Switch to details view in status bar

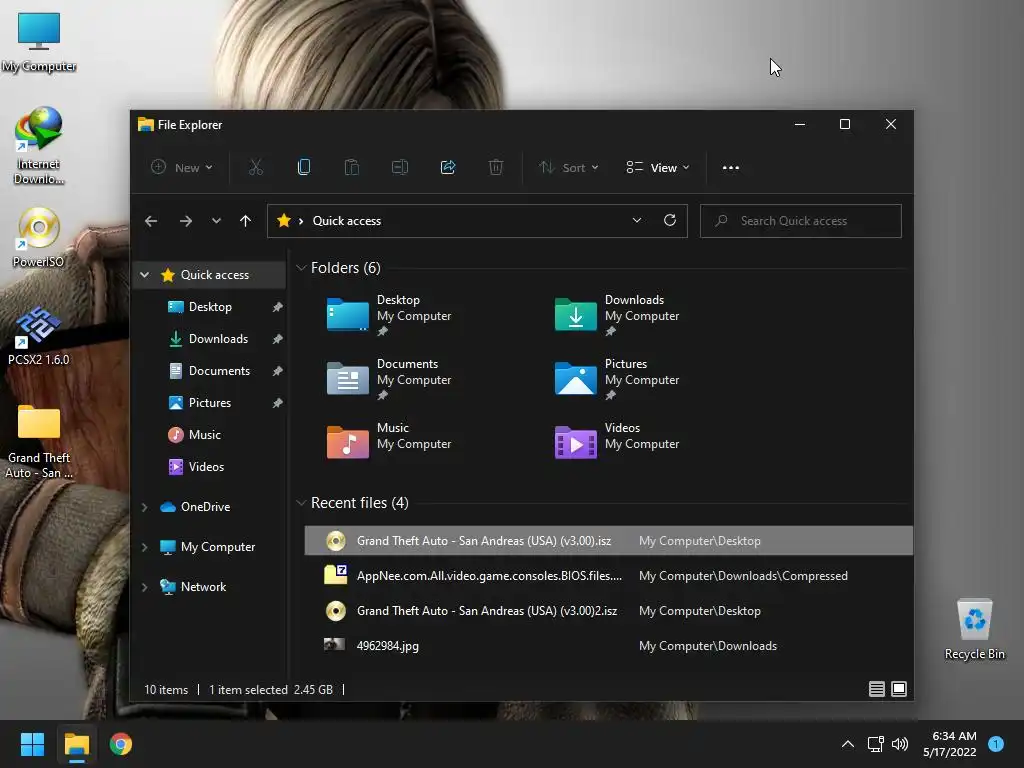pos(876,689)
